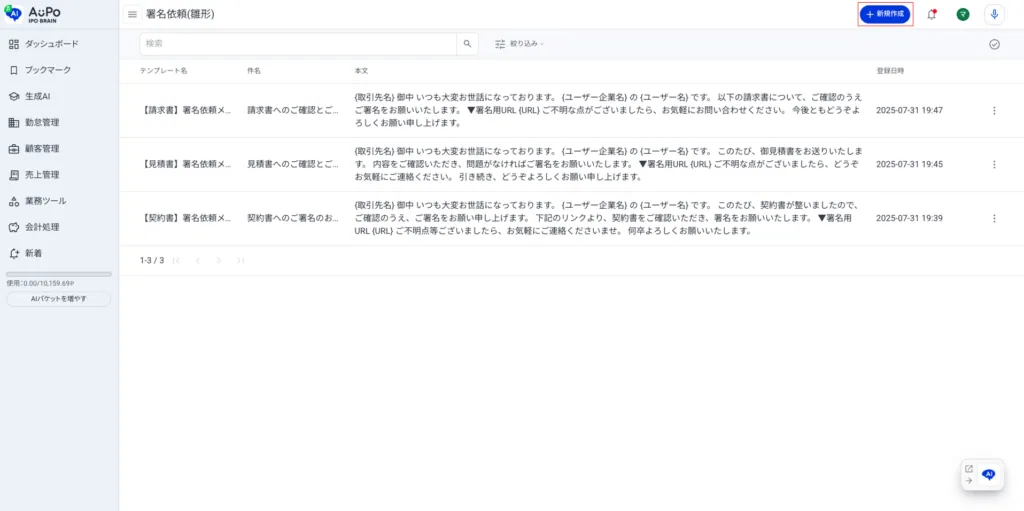Expand the 絞り込み filter dropdown
The width and height of the screenshot is (1024, 511).
526,44
